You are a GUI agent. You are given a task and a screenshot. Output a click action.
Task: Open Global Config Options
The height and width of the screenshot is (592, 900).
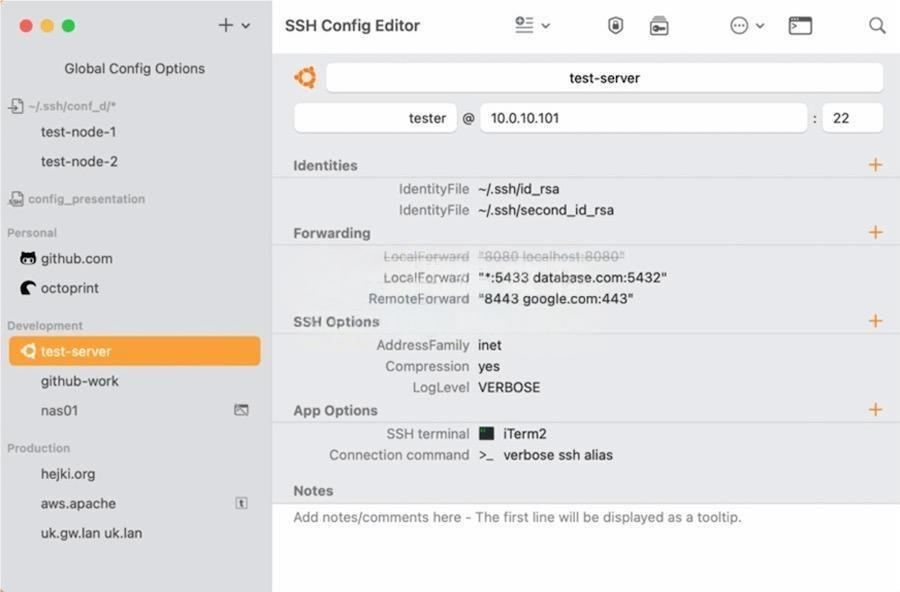134,68
